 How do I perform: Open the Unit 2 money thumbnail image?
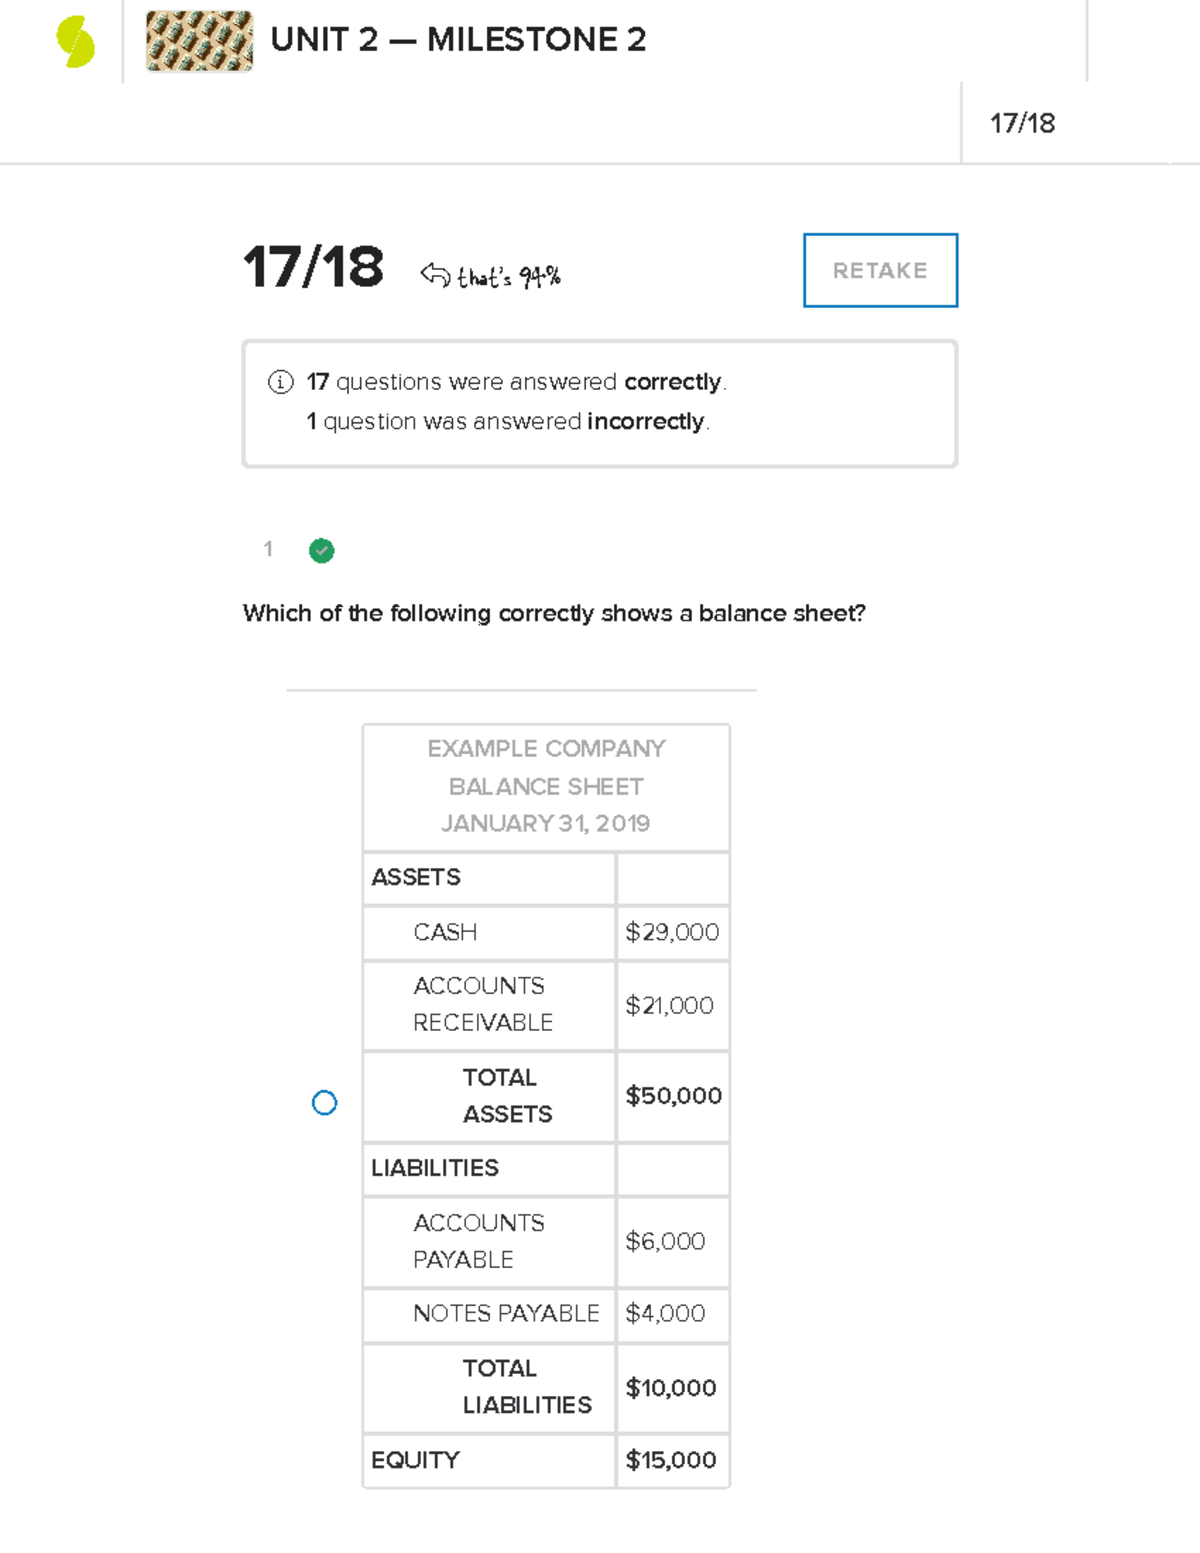click(199, 41)
